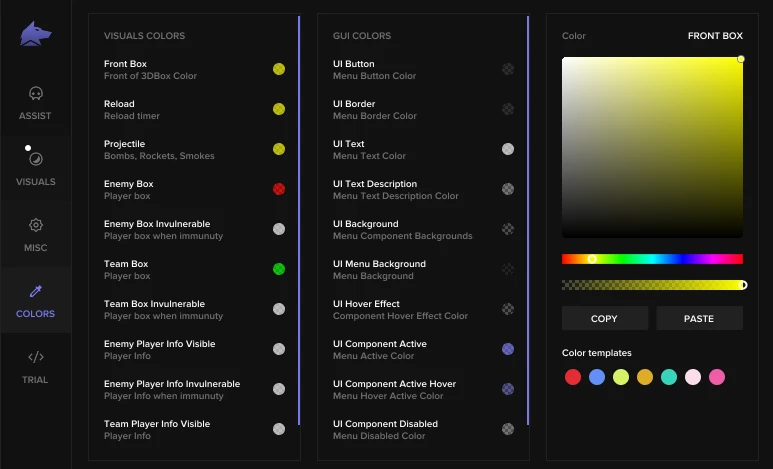This screenshot has width=773, height=469.
Task: Click the rainbow hue slider bar
Action: coord(652,259)
